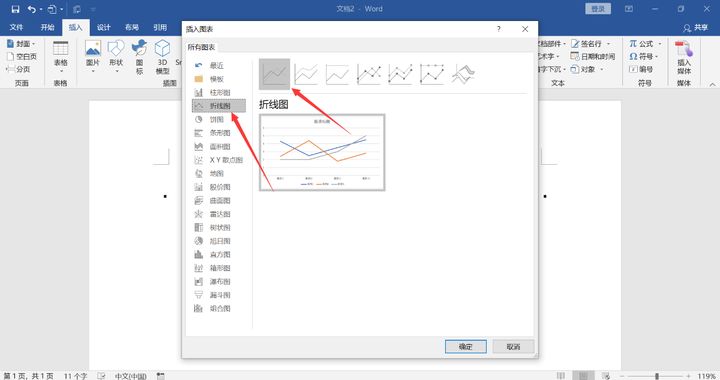Viewport: 720px width, 380px height.
Task: Select line with markers subtype
Action: coord(369,74)
